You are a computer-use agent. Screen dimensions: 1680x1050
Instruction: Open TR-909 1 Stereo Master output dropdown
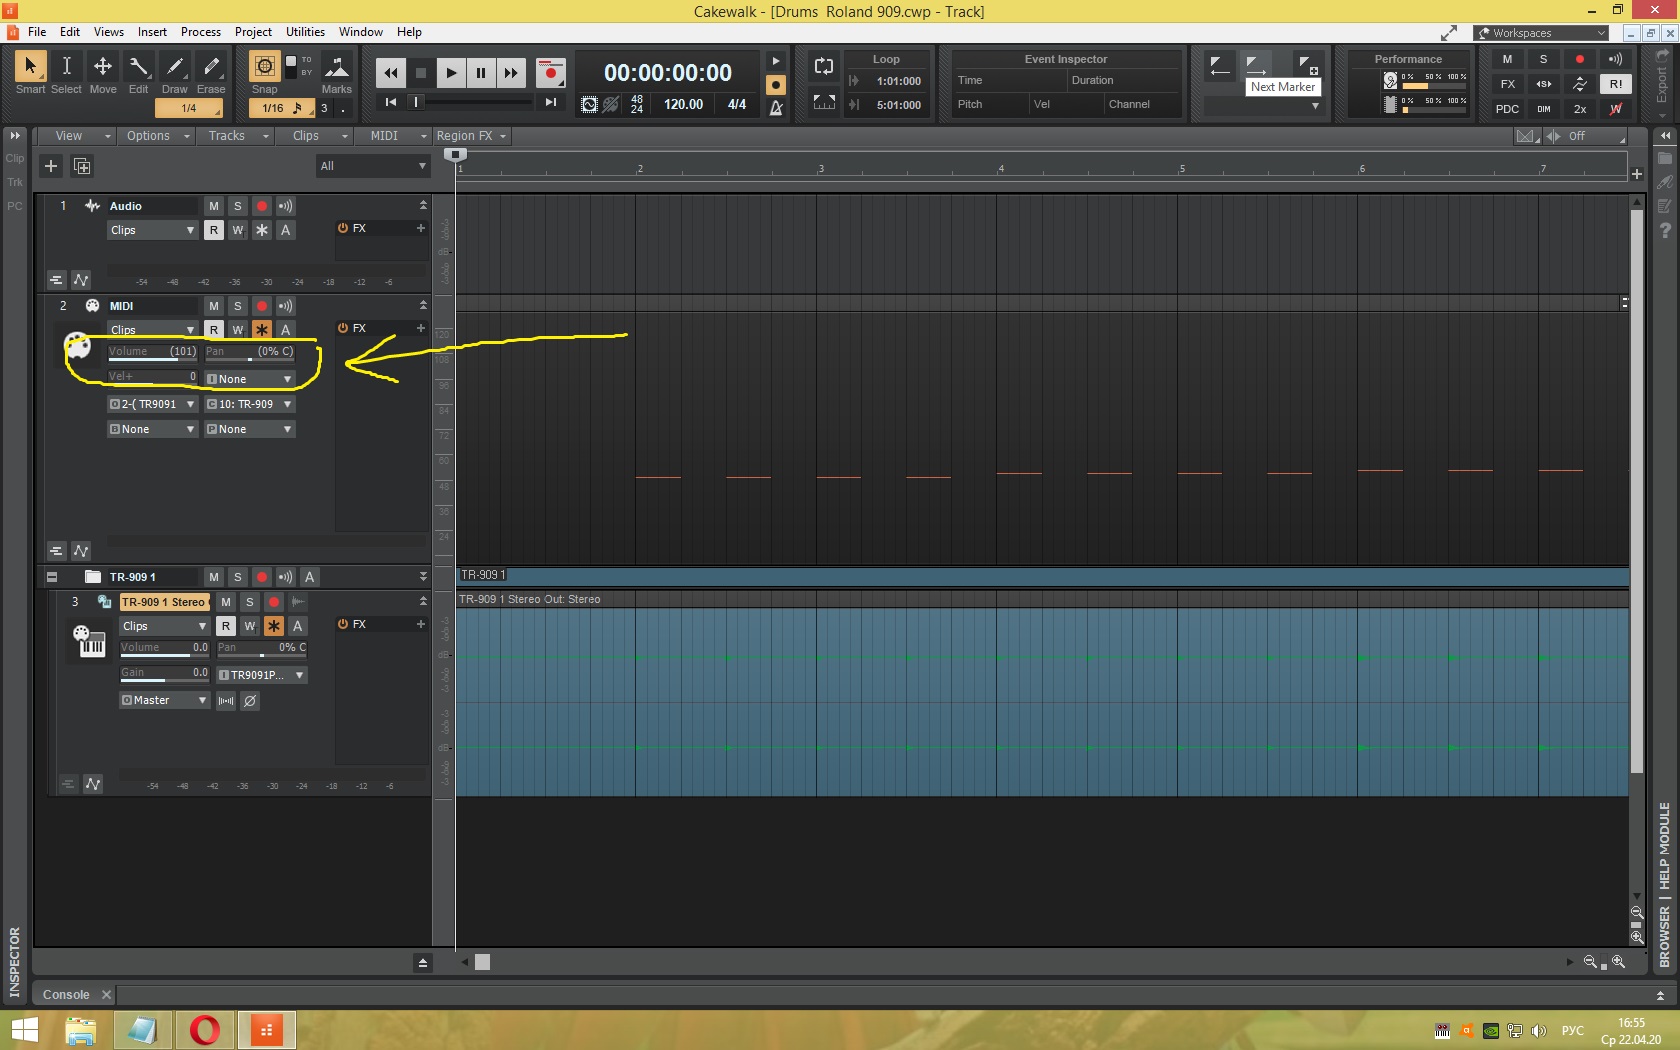pyautogui.click(x=164, y=700)
